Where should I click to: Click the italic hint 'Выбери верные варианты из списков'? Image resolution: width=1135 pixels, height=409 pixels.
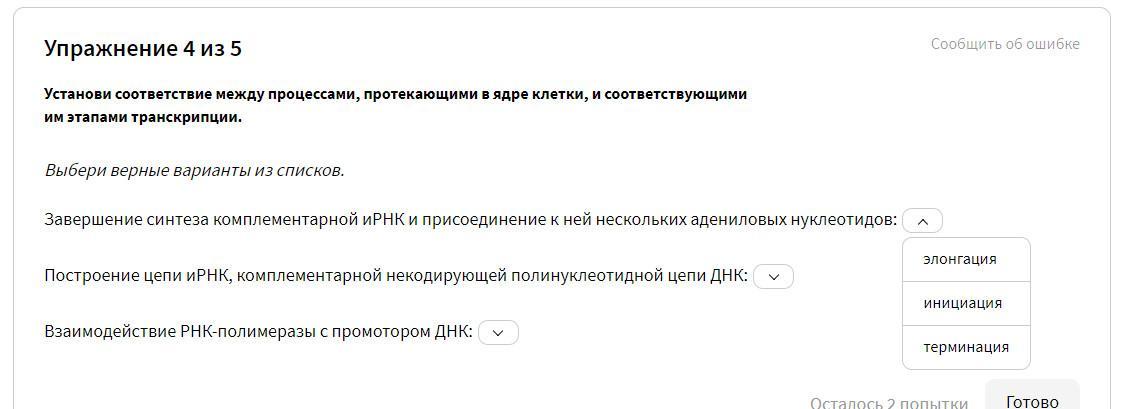click(194, 170)
